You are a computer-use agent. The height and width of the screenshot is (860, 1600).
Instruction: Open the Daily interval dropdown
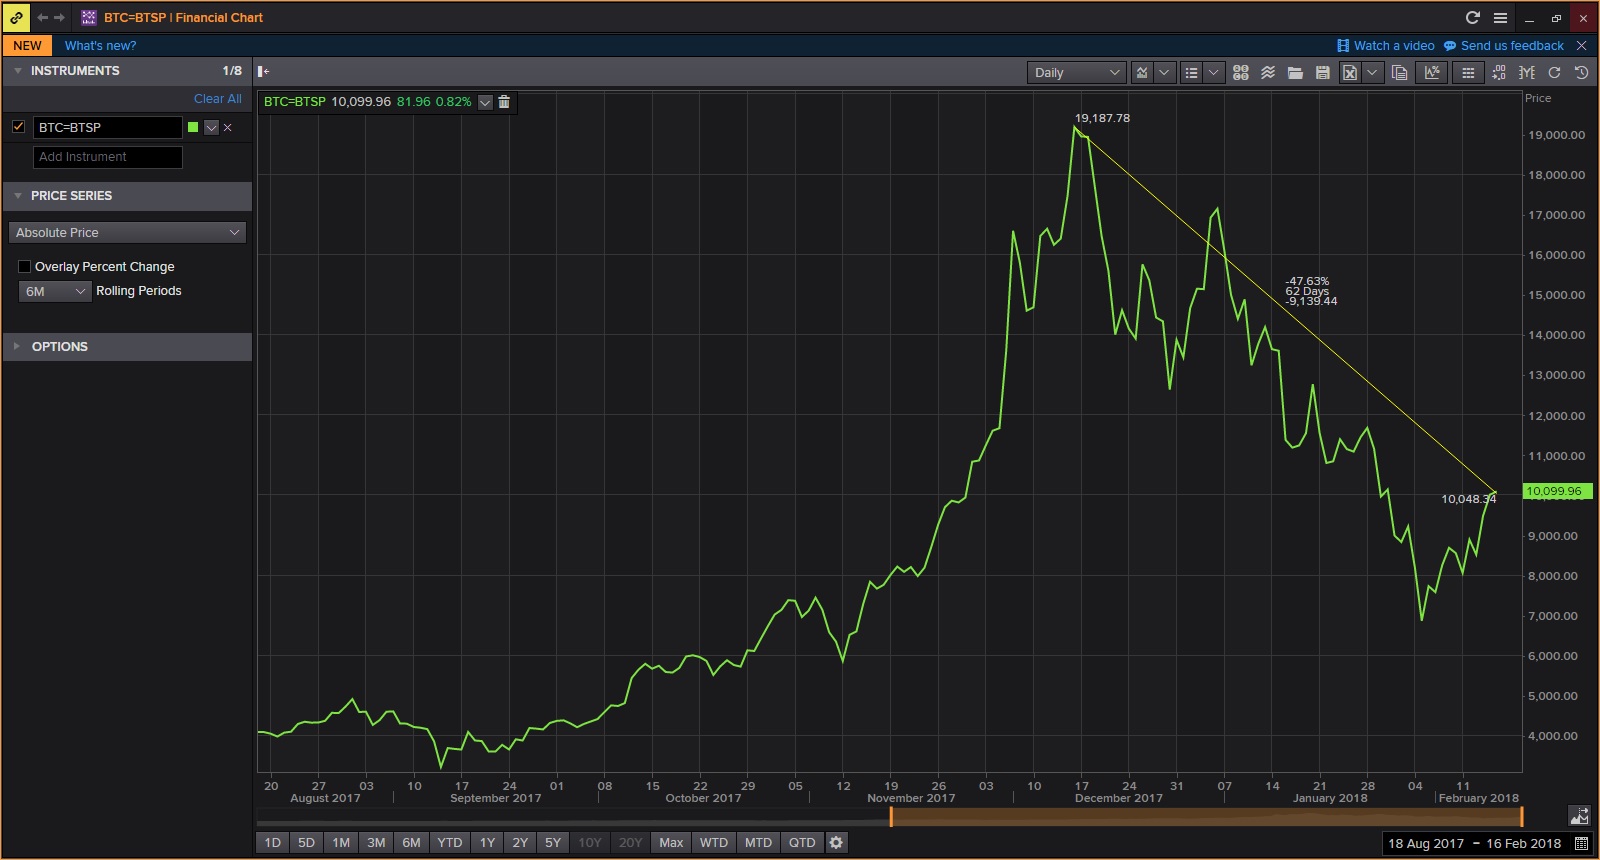tap(1076, 72)
